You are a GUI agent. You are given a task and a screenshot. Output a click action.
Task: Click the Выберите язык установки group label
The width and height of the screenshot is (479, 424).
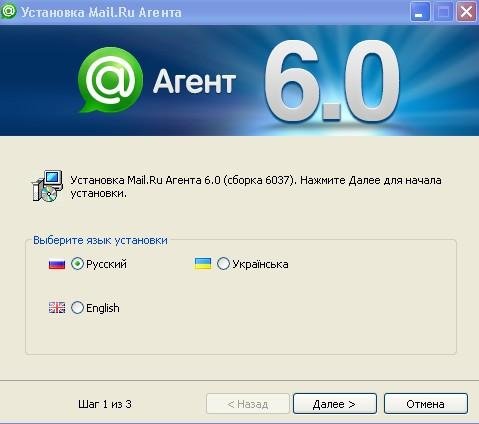tap(100, 240)
